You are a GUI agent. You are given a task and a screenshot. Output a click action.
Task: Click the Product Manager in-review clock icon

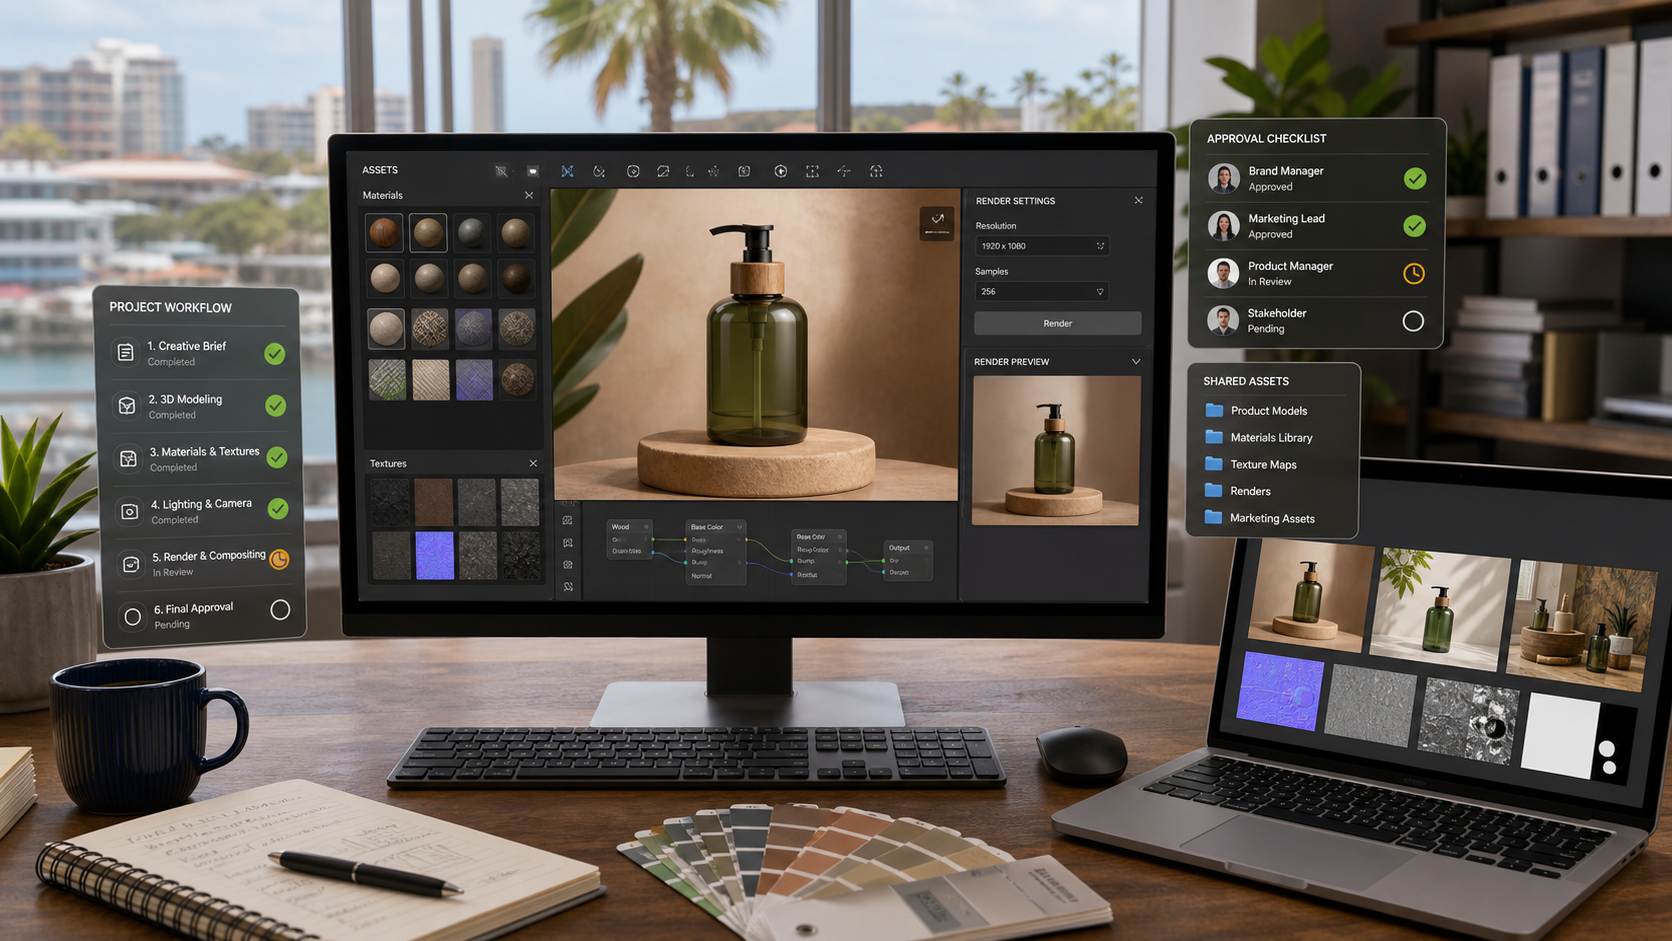coord(1414,273)
